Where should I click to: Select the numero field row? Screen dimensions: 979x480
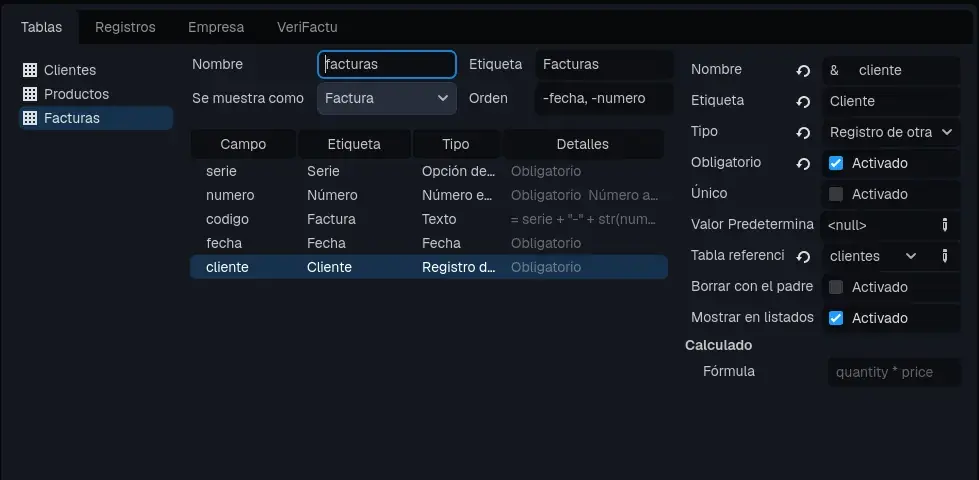(429, 195)
